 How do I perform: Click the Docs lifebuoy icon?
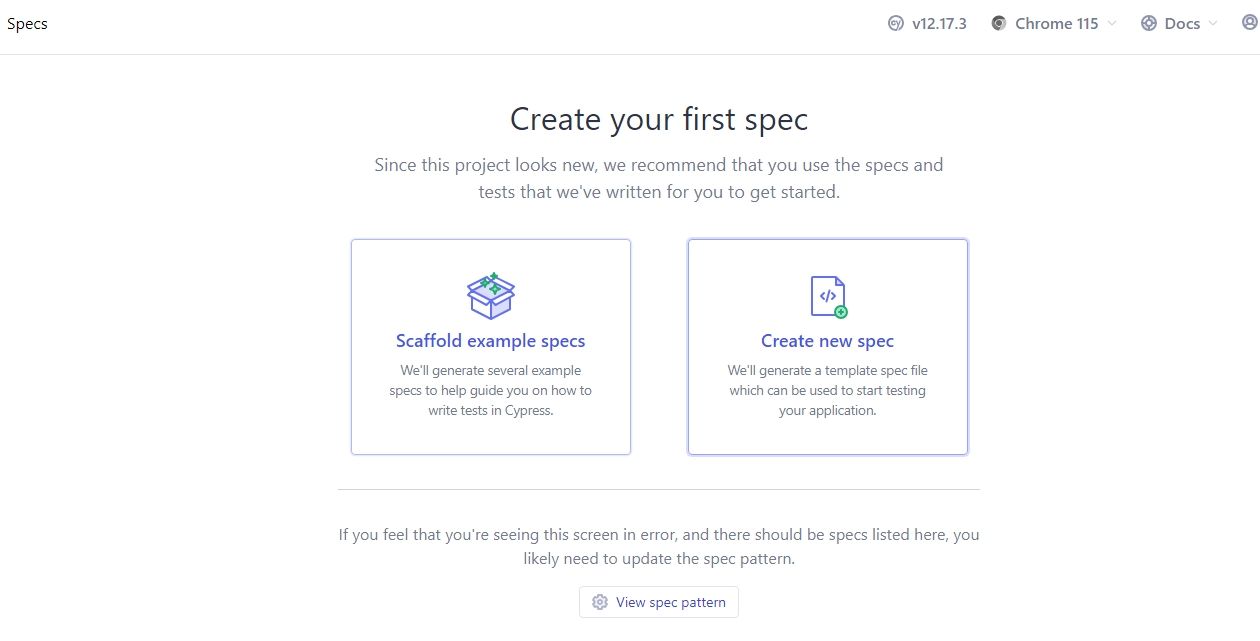click(1147, 23)
